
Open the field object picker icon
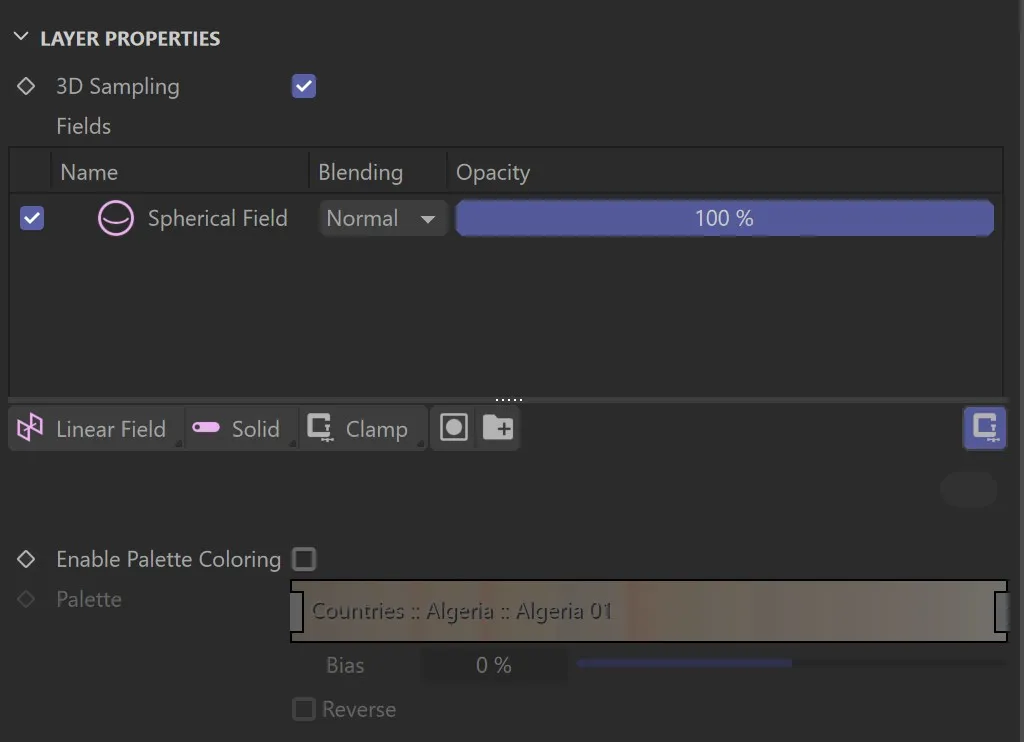click(453, 428)
